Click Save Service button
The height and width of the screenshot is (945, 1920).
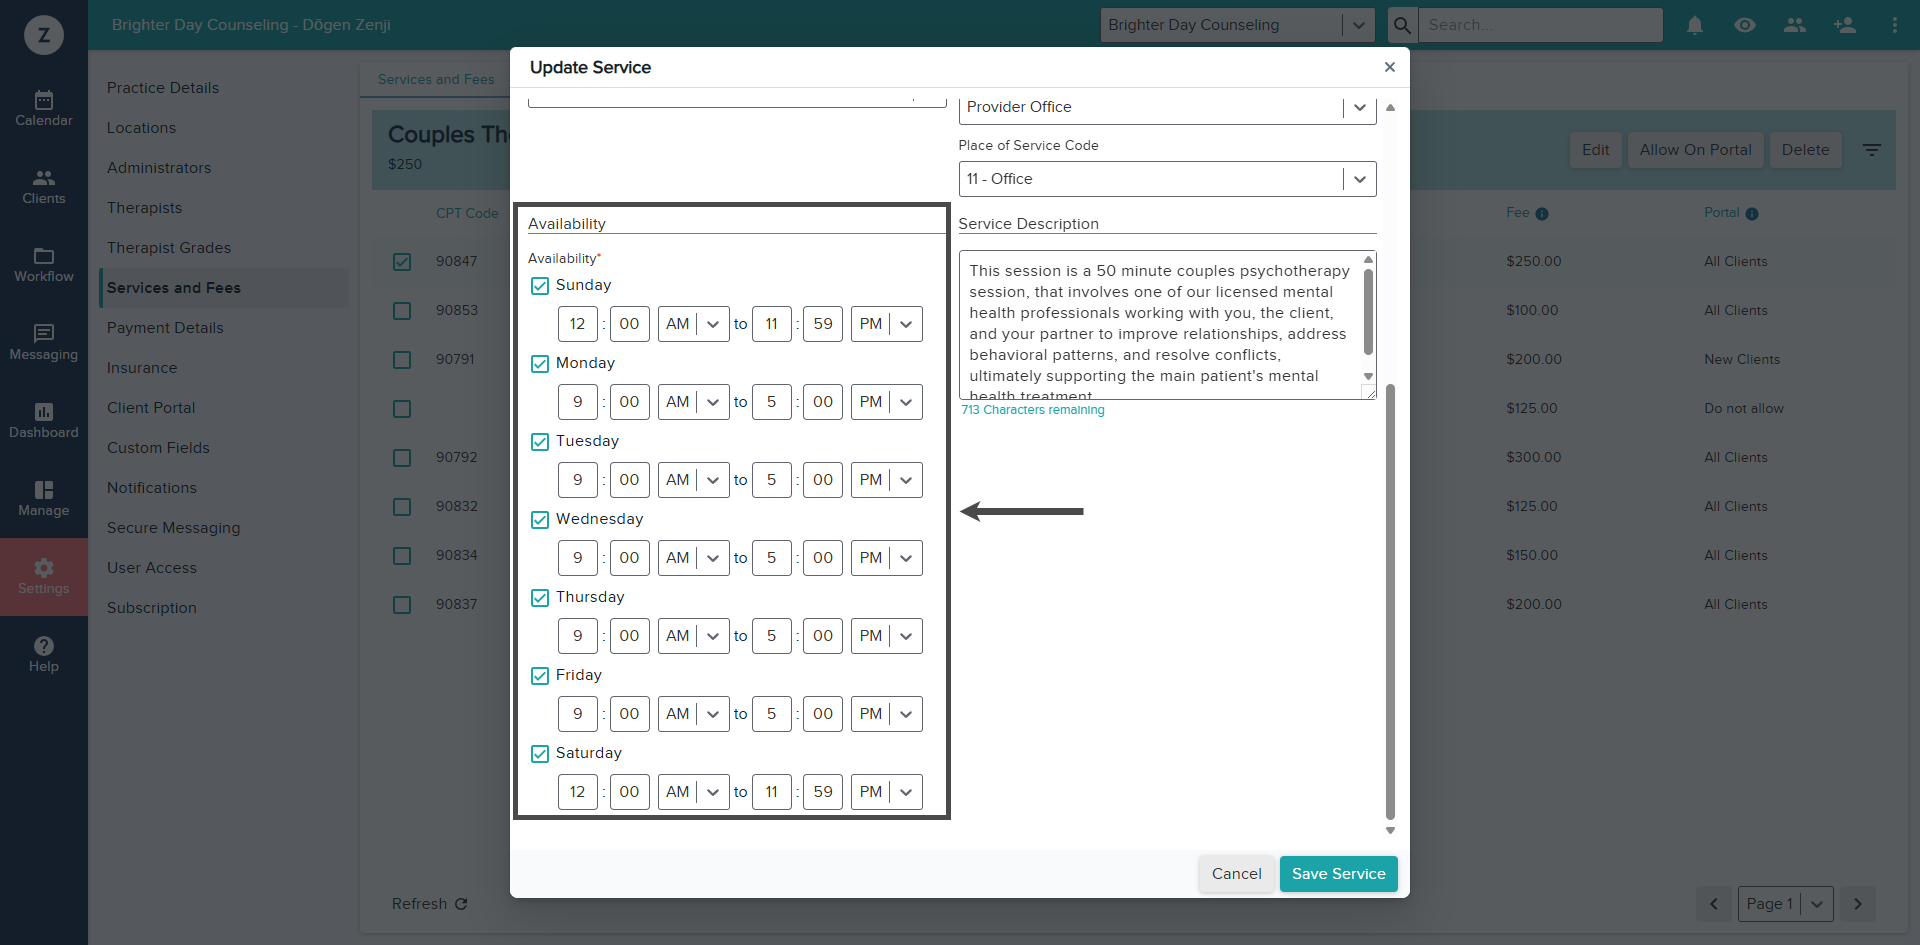point(1339,874)
